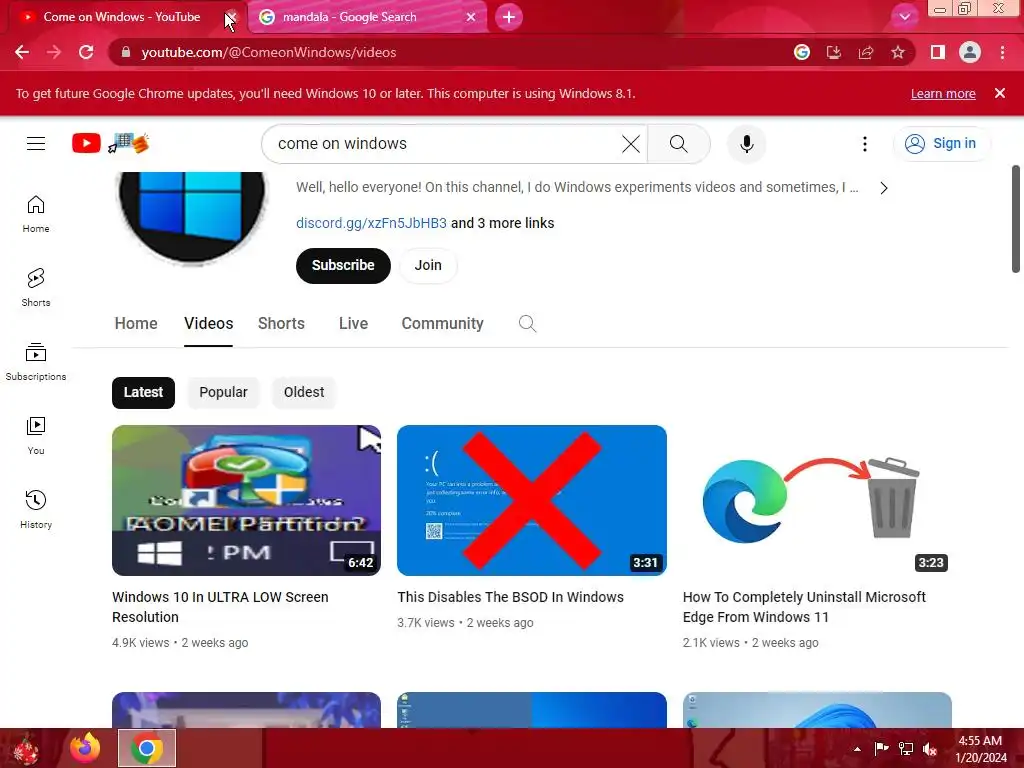This screenshot has width=1024, height=768.
Task: Switch to channel Home tab
Action: 136,324
